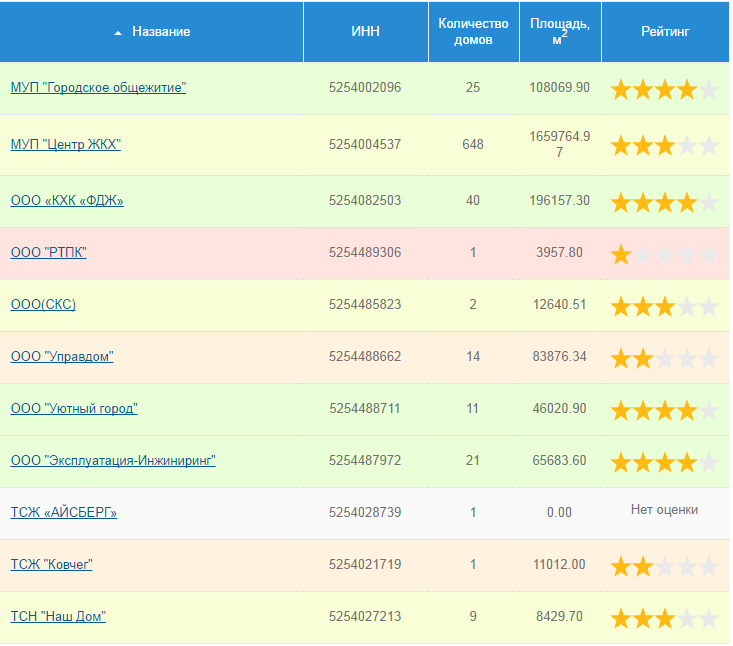This screenshot has height=646, width=733.
Task: Click star rating for ТСЖ "Ковчег"
Action: tap(664, 567)
